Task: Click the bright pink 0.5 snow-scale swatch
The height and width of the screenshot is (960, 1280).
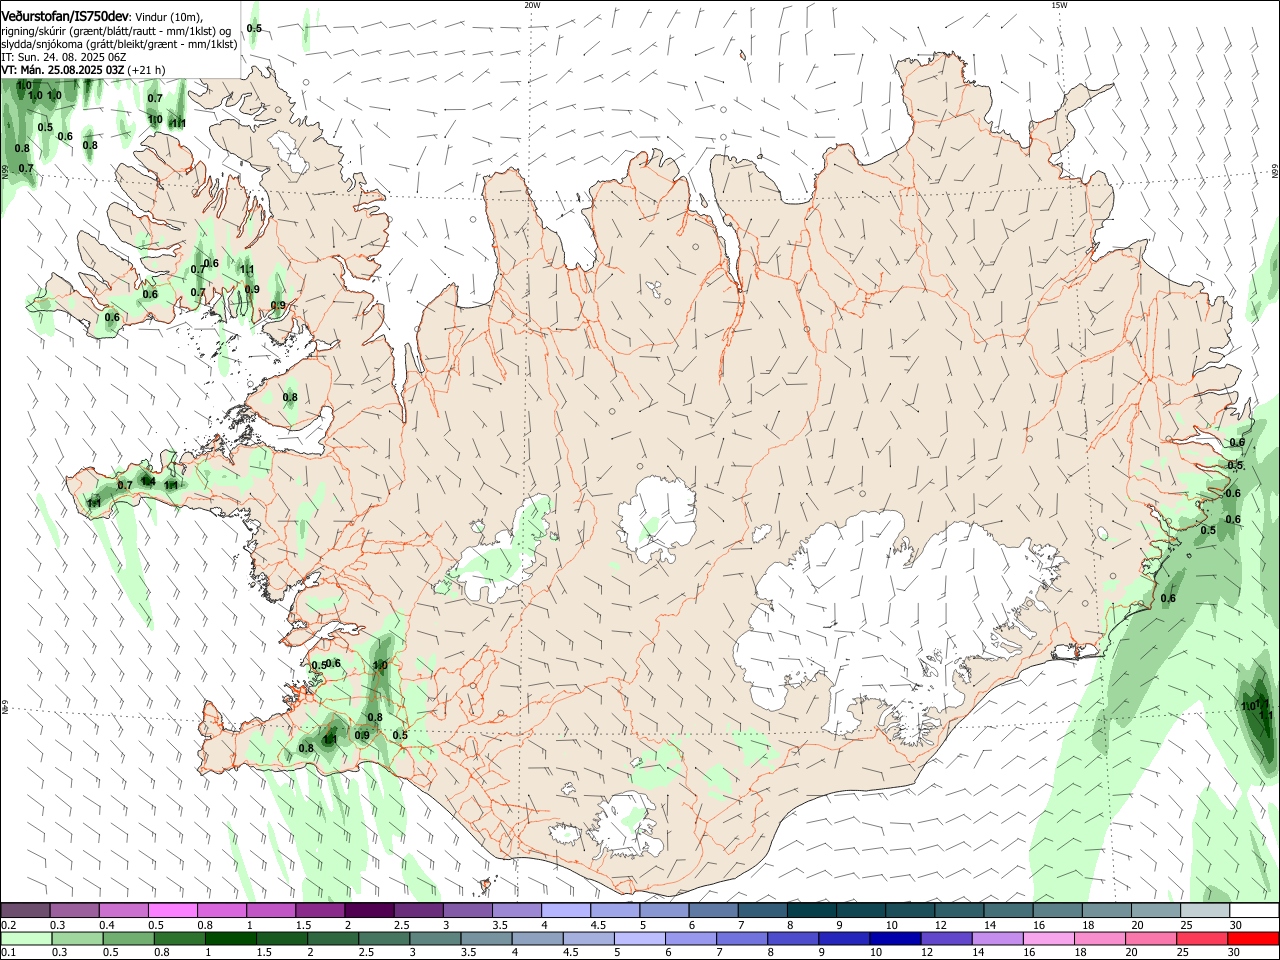Action: (173, 911)
